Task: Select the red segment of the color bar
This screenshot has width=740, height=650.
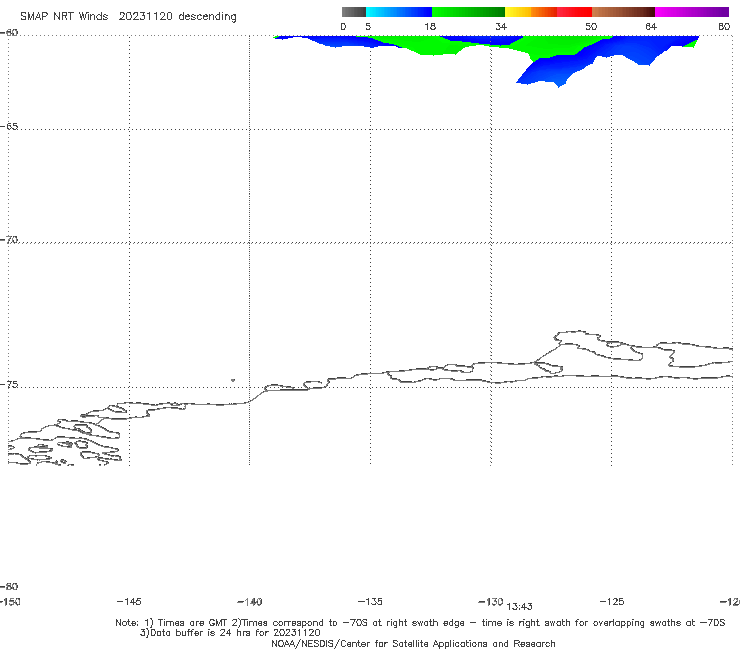Action: pyautogui.click(x=574, y=12)
